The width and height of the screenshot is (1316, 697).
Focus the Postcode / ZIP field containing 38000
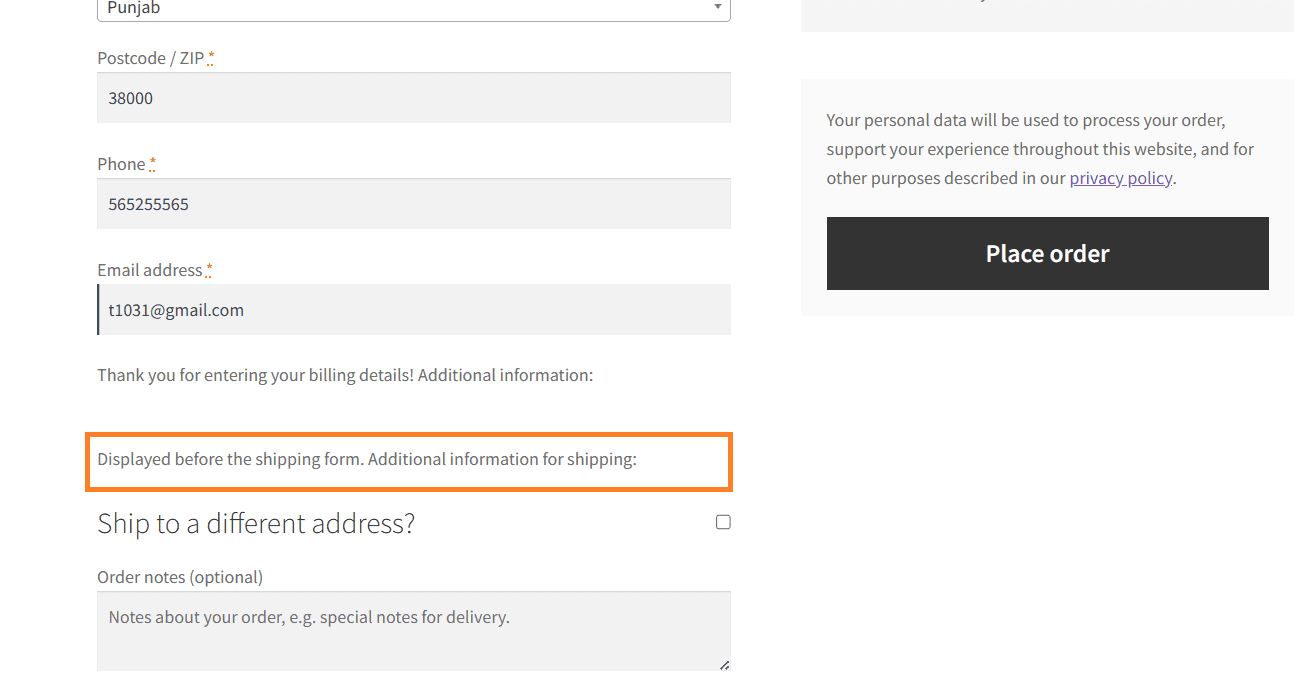point(413,98)
